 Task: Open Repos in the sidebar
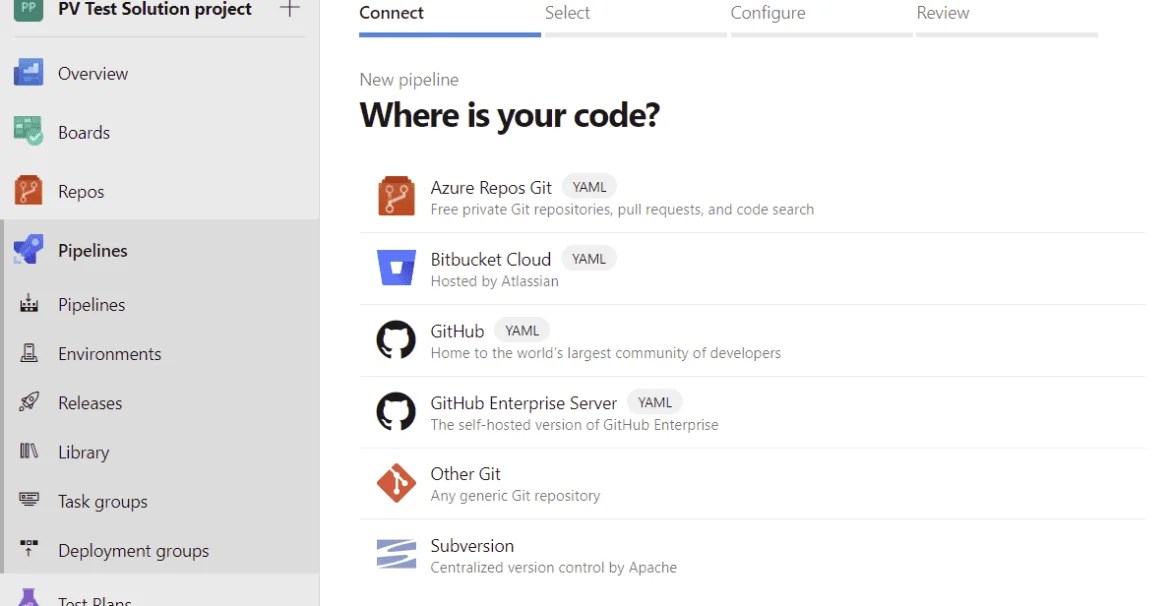[81, 192]
